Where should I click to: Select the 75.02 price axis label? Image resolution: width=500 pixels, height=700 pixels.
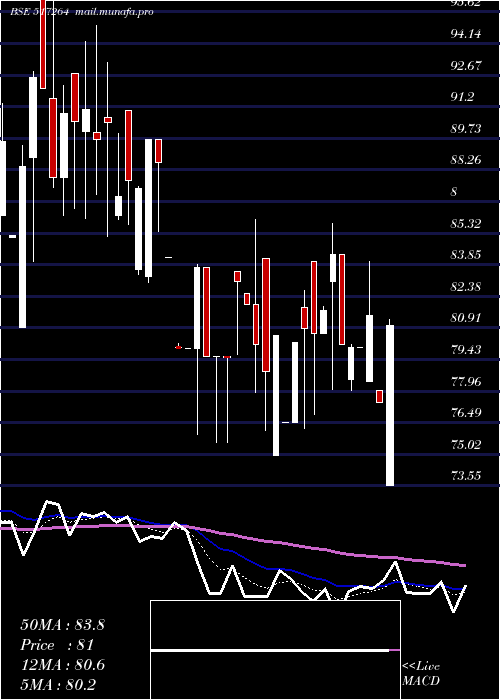(x=466, y=445)
